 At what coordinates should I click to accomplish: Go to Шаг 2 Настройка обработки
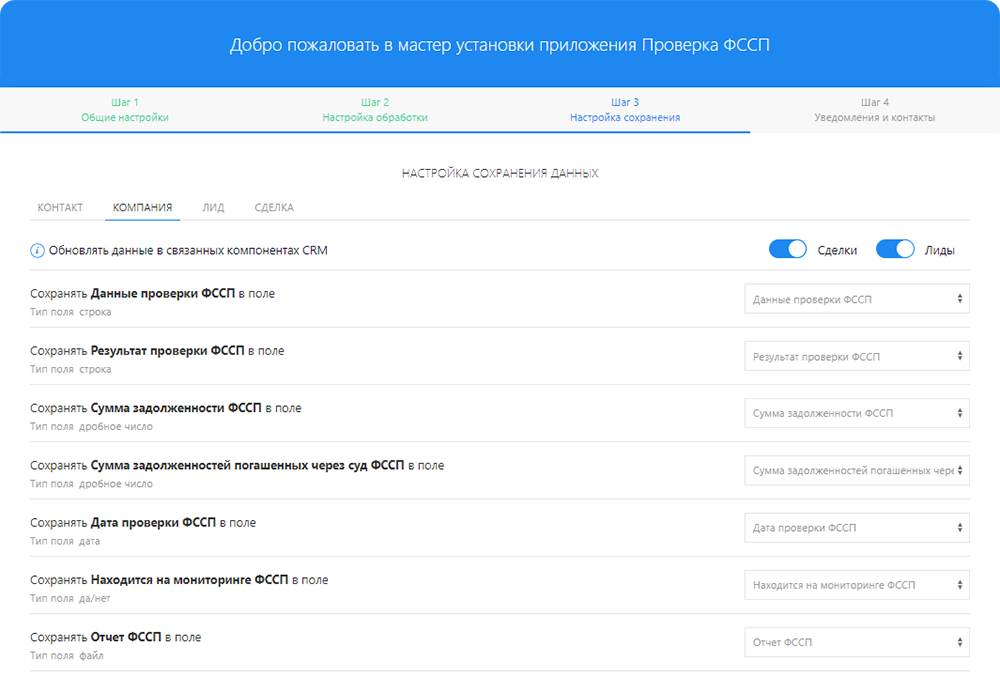tap(375, 110)
